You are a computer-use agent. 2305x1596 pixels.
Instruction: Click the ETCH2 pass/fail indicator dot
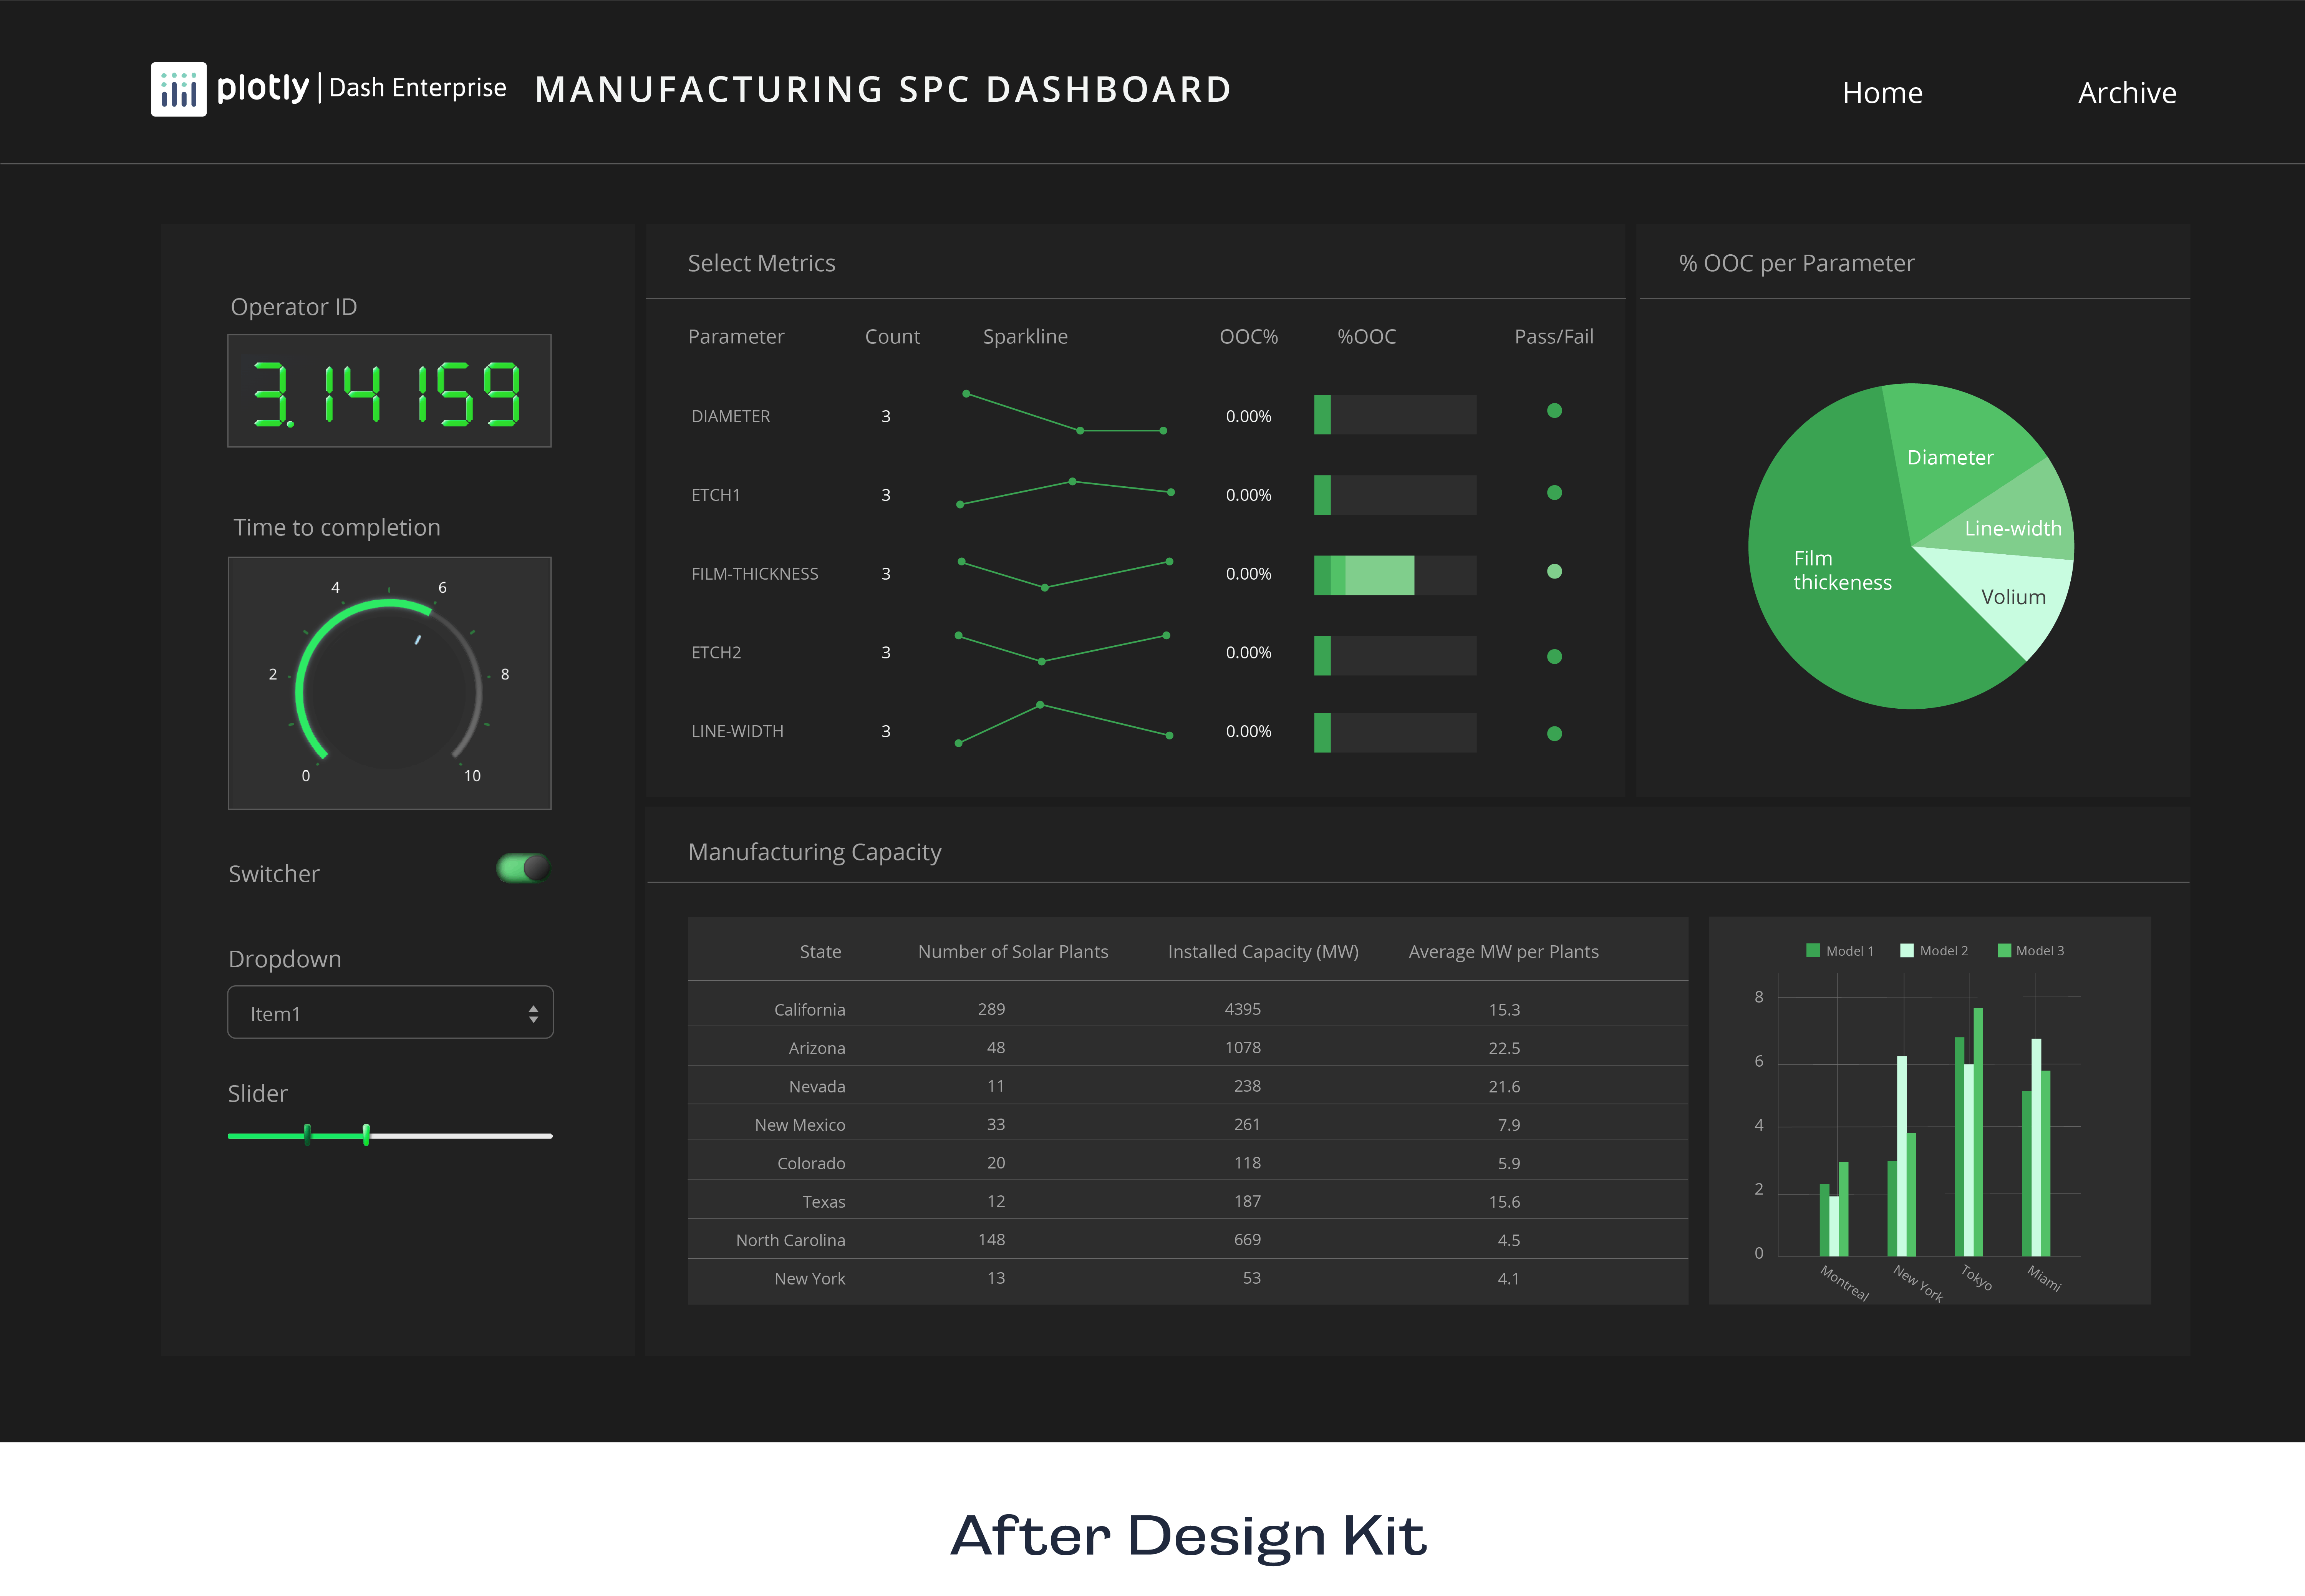1554,657
